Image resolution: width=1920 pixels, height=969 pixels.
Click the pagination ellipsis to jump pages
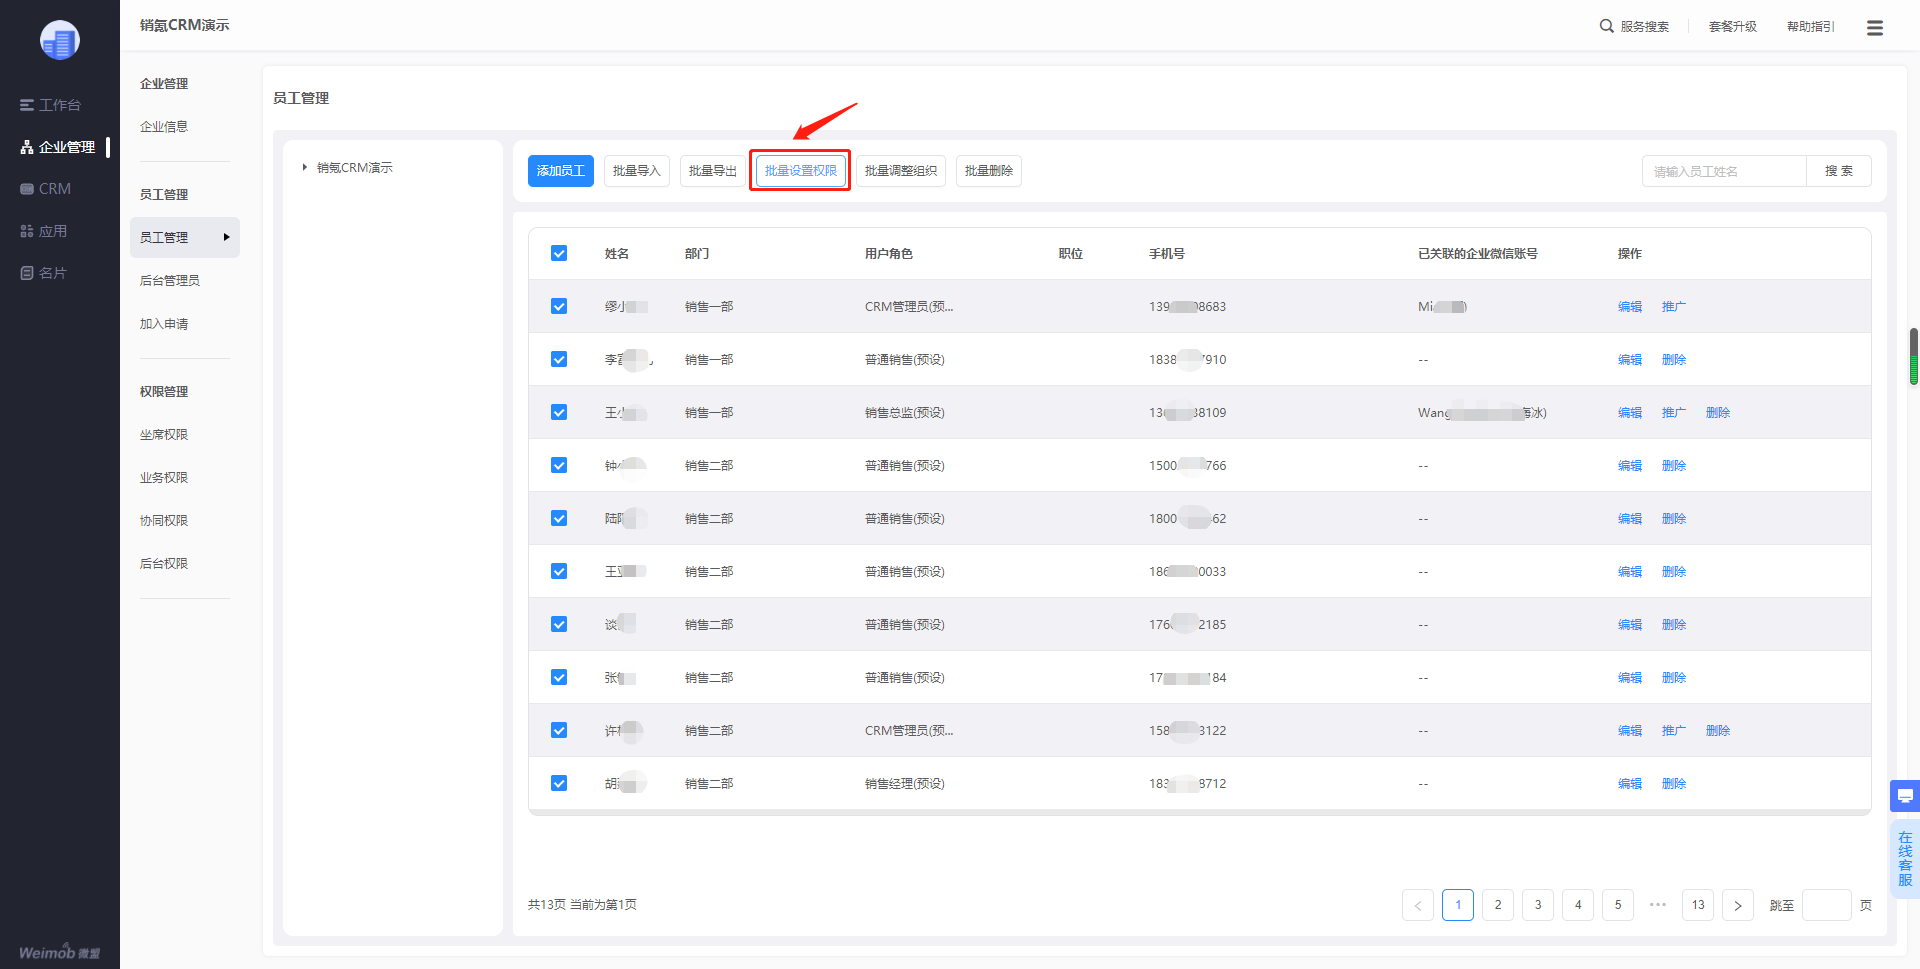[1658, 905]
